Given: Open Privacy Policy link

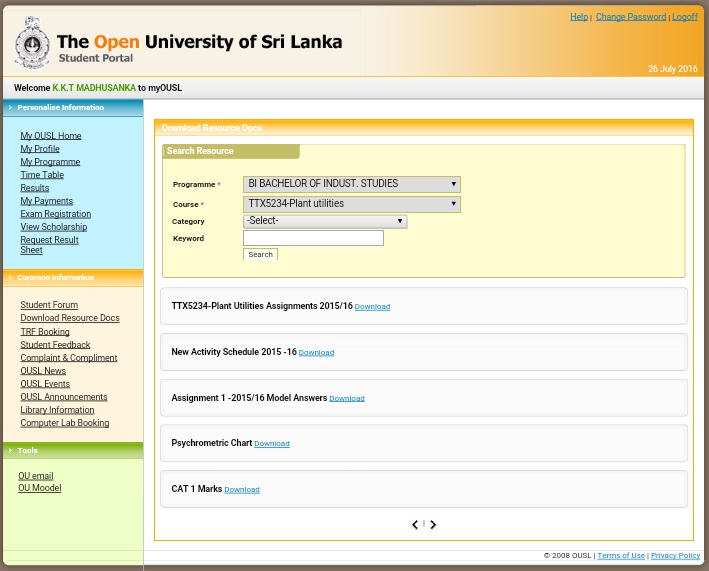Looking at the screenshot, I should pyautogui.click(x=675, y=556).
